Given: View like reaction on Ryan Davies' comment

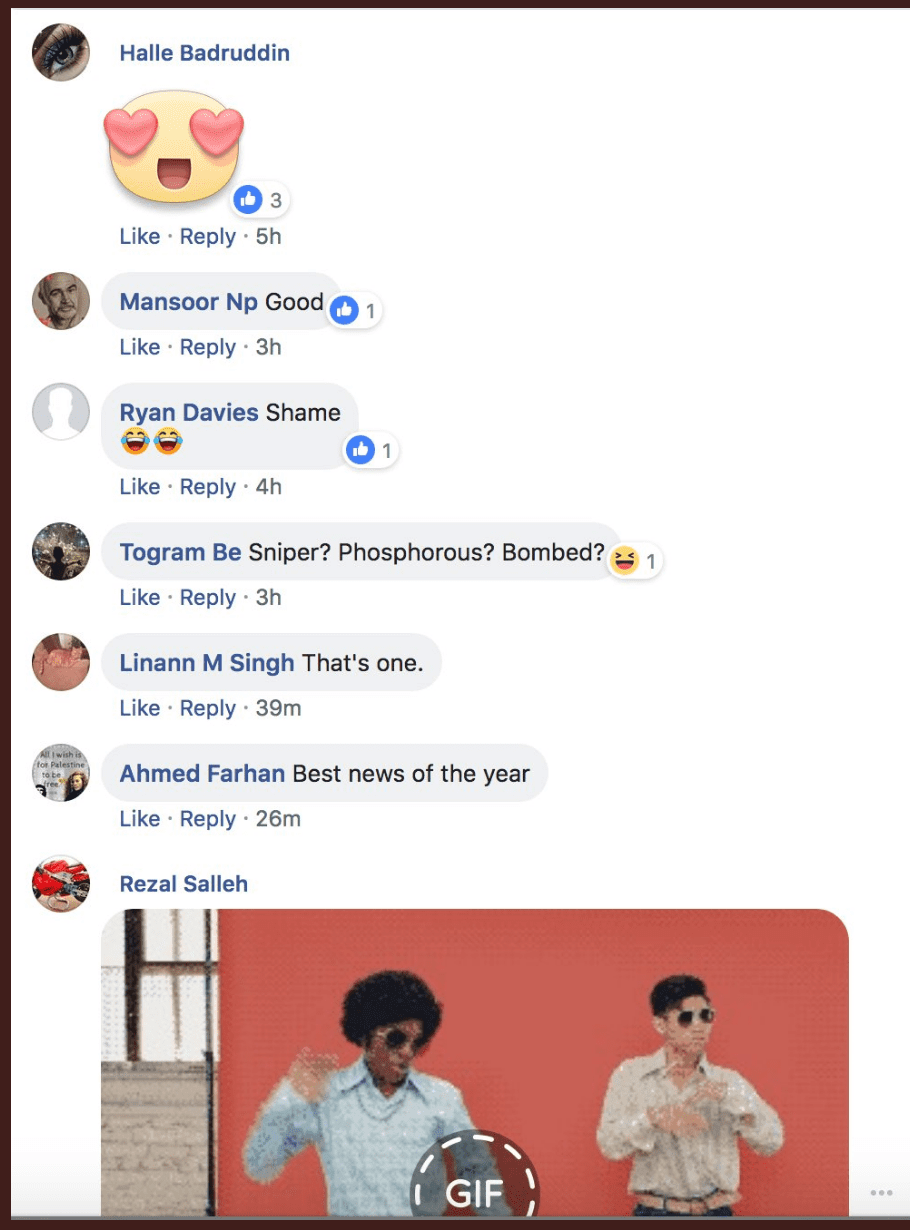Looking at the screenshot, I should [x=371, y=451].
